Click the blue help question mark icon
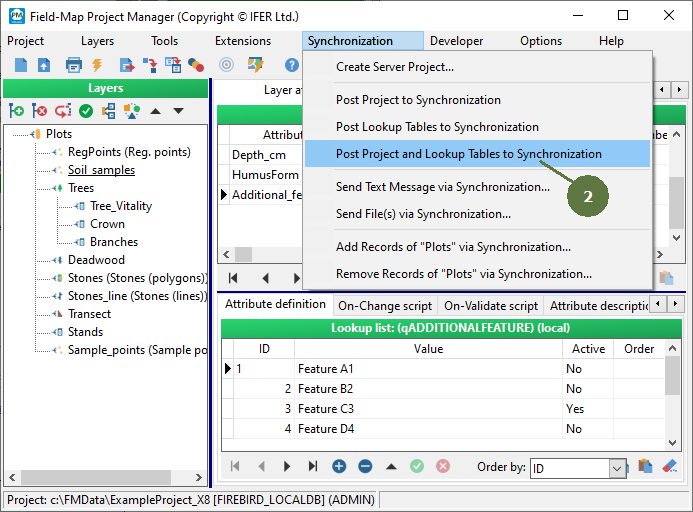The image size is (693, 512). tap(292, 65)
